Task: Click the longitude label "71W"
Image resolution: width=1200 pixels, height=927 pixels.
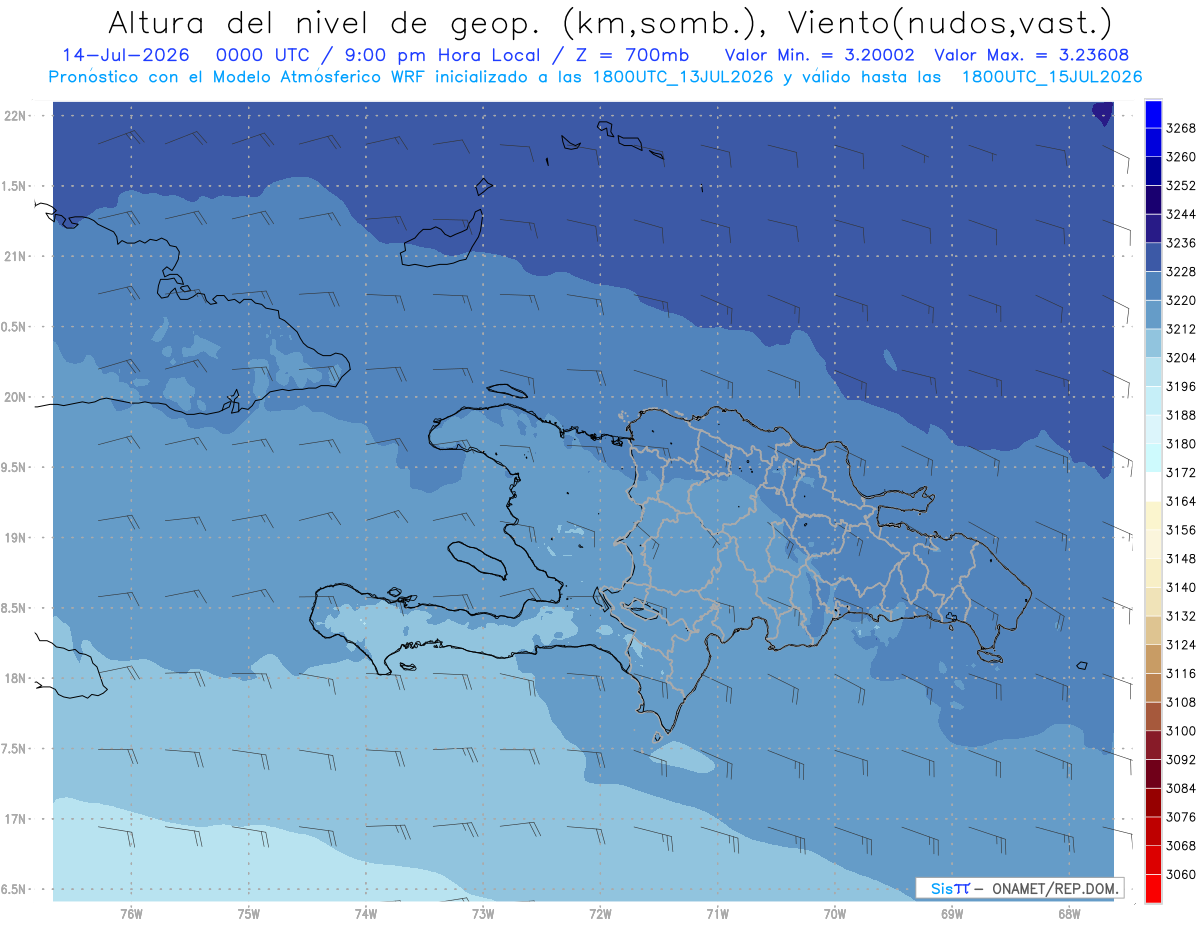Action: 718,914
